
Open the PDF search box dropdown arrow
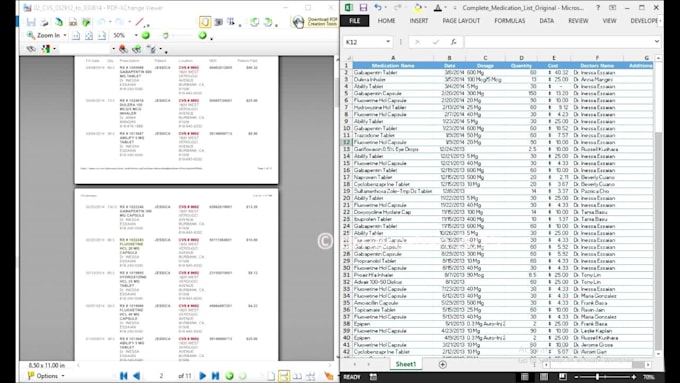pyautogui.click(x=113, y=49)
